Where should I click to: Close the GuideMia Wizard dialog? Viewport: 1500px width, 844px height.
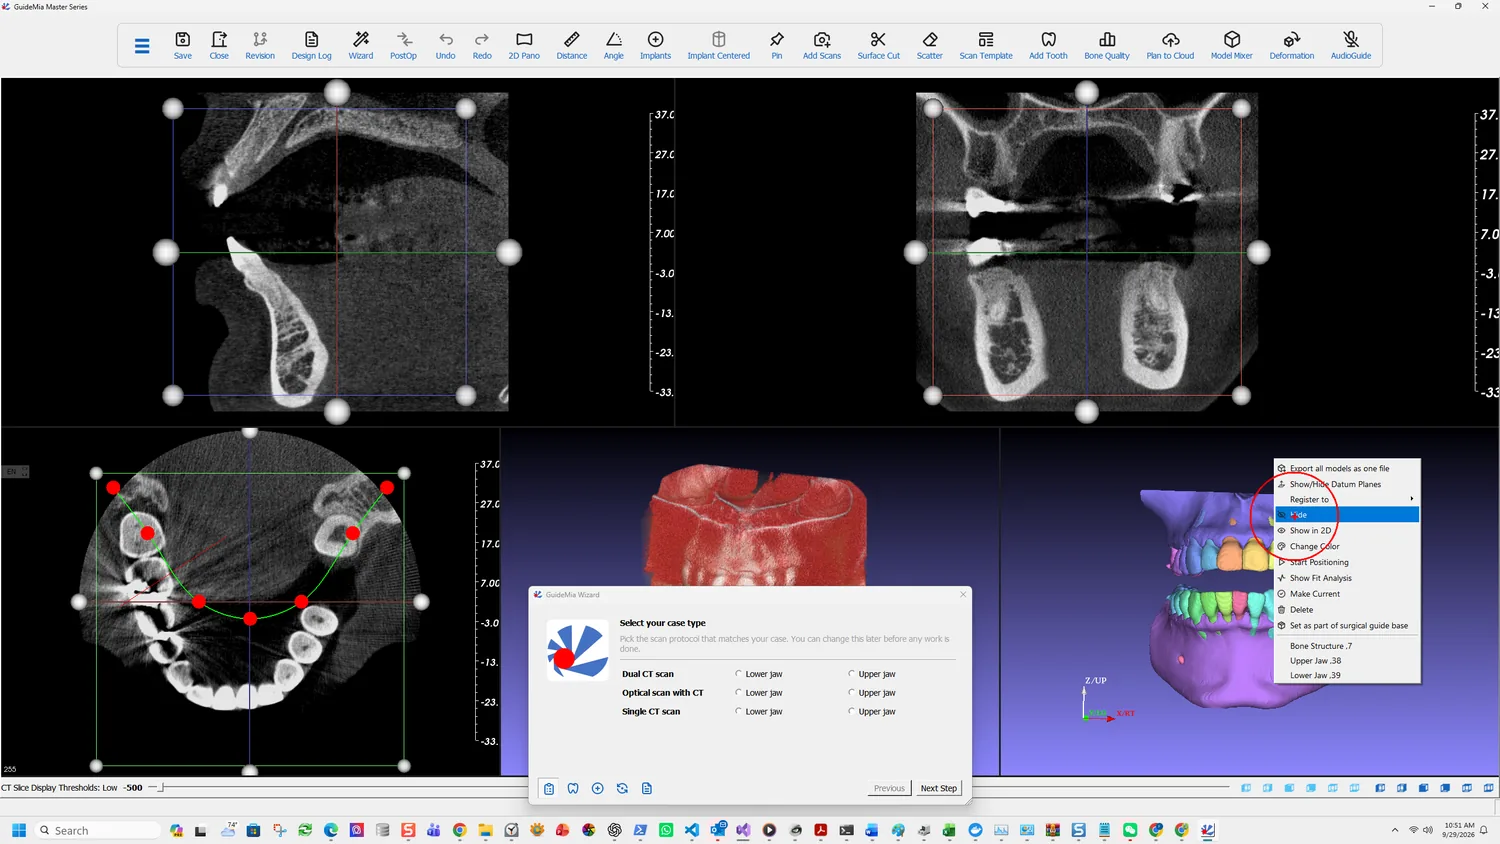pyautogui.click(x=963, y=595)
